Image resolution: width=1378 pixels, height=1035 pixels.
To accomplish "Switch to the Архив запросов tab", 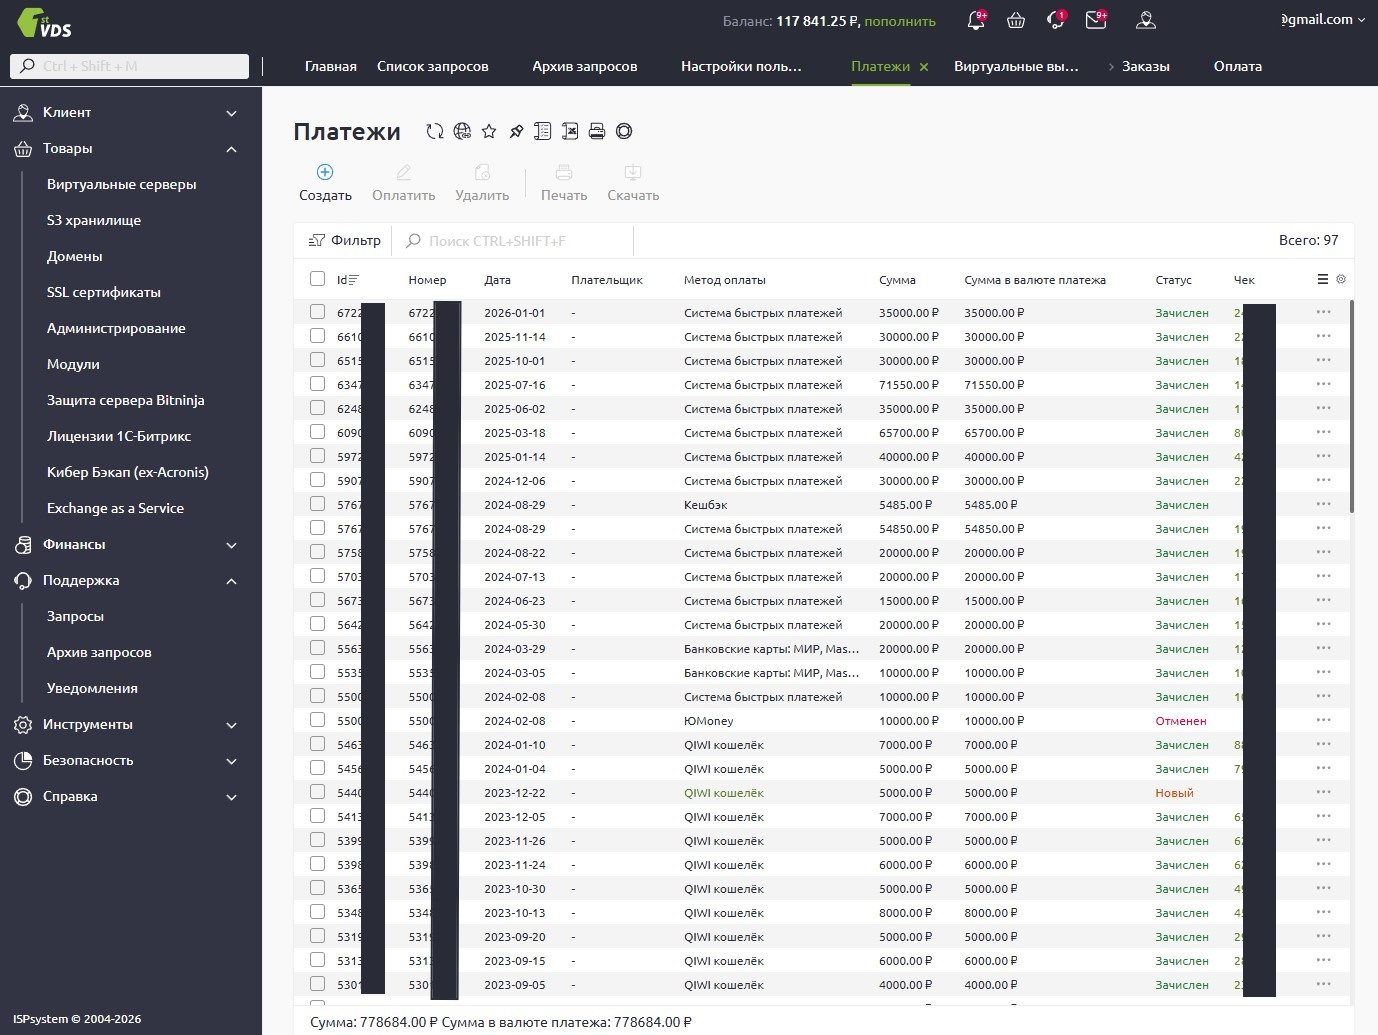I will point(584,66).
